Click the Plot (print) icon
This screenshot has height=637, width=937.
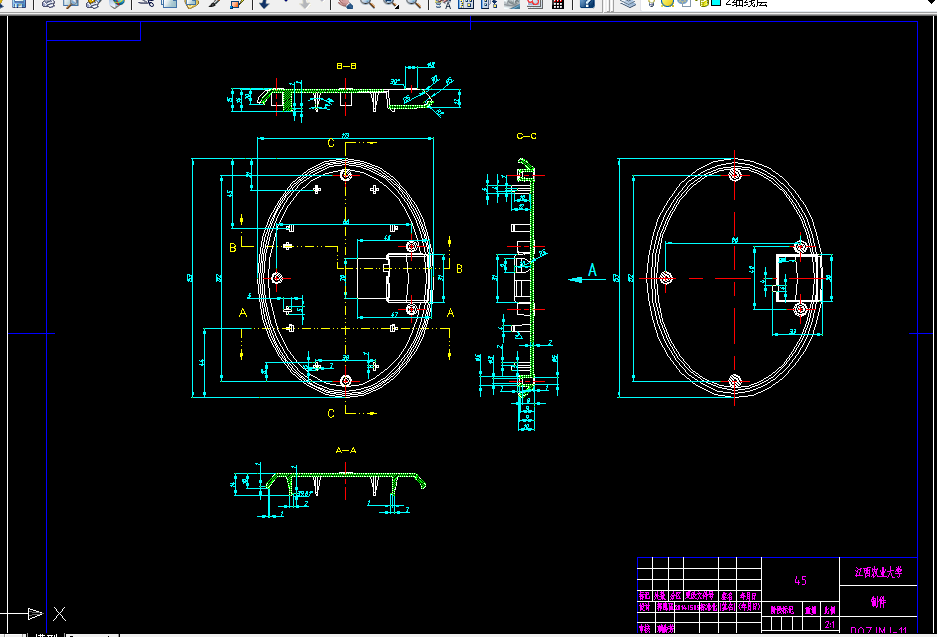coord(48,3)
